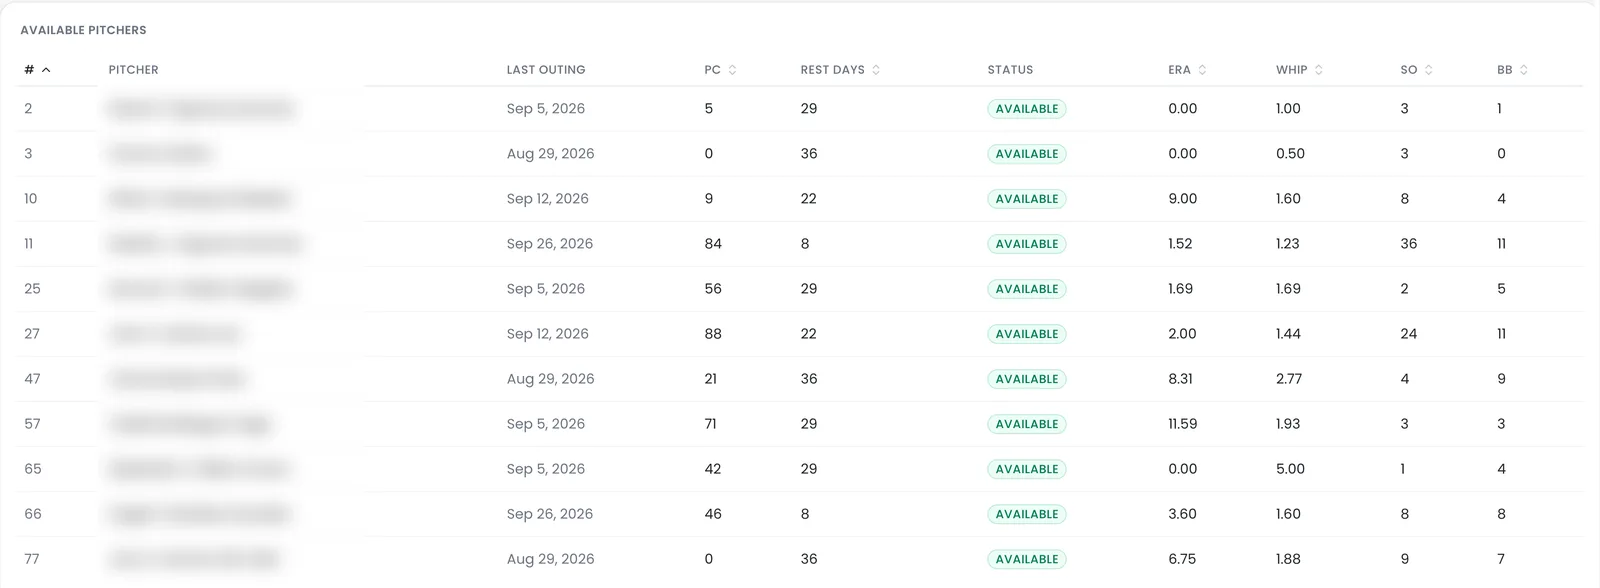Select the row with 88 pitch count
The image size is (1600, 588).
pyautogui.click(x=800, y=334)
